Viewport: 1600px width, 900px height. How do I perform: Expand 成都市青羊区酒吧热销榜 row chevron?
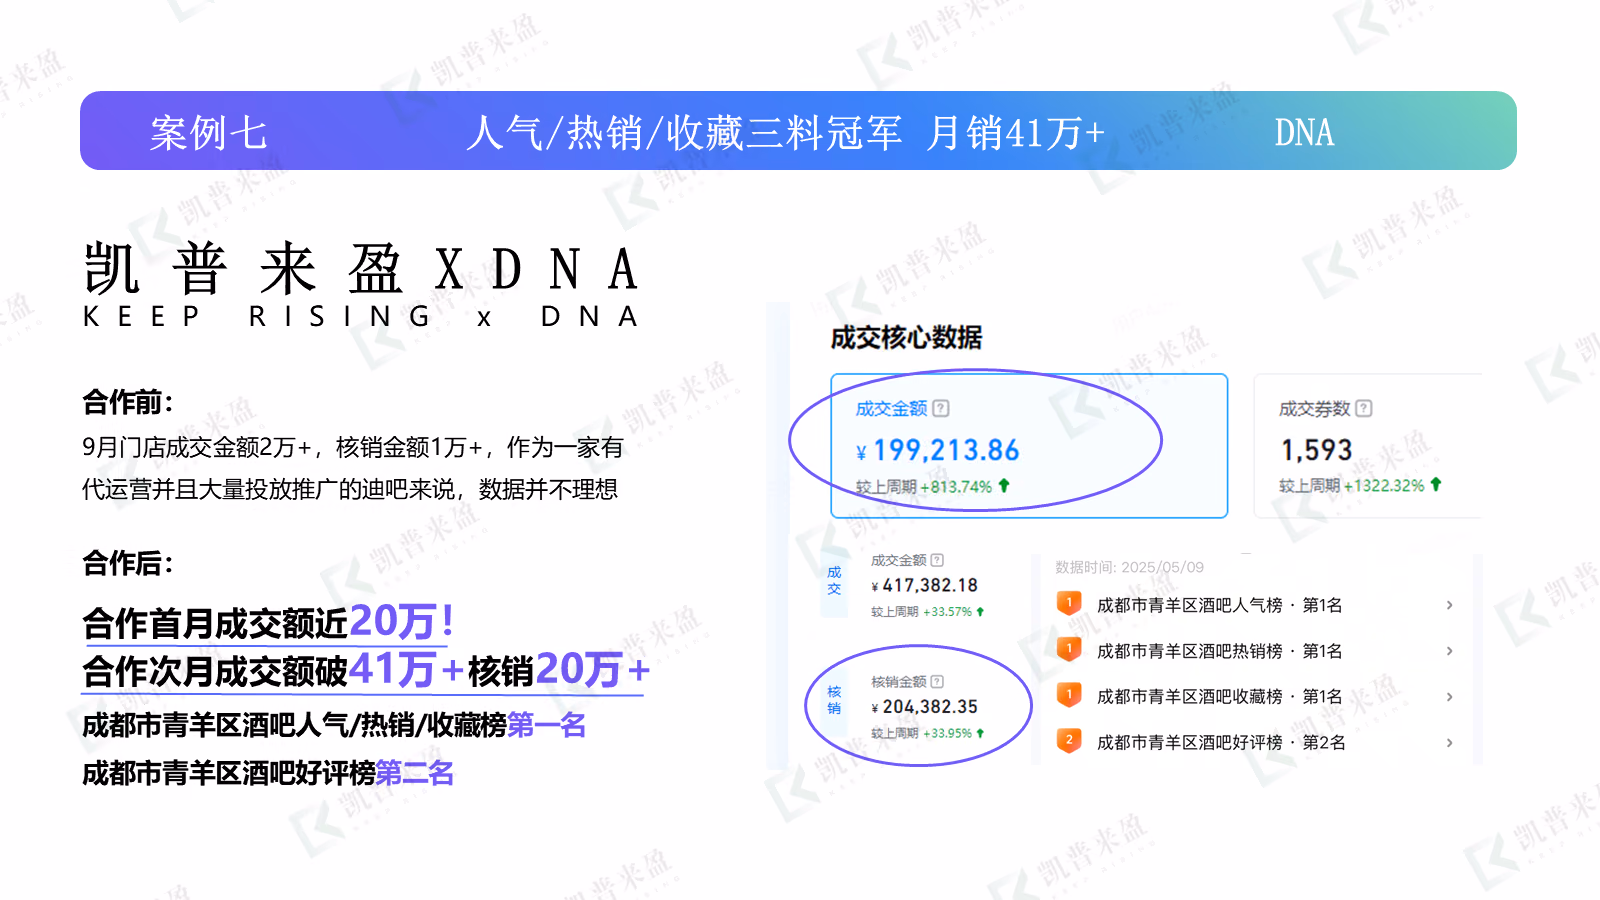pyautogui.click(x=1449, y=651)
